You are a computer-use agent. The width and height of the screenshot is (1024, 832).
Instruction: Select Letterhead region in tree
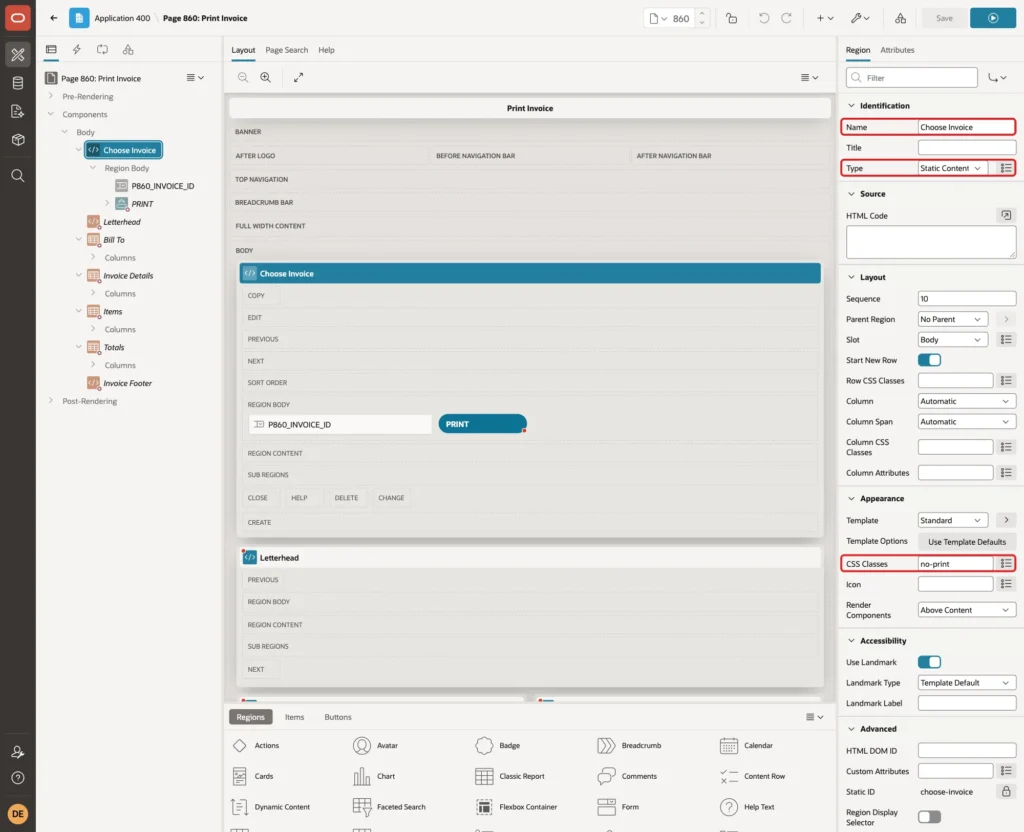tap(121, 222)
